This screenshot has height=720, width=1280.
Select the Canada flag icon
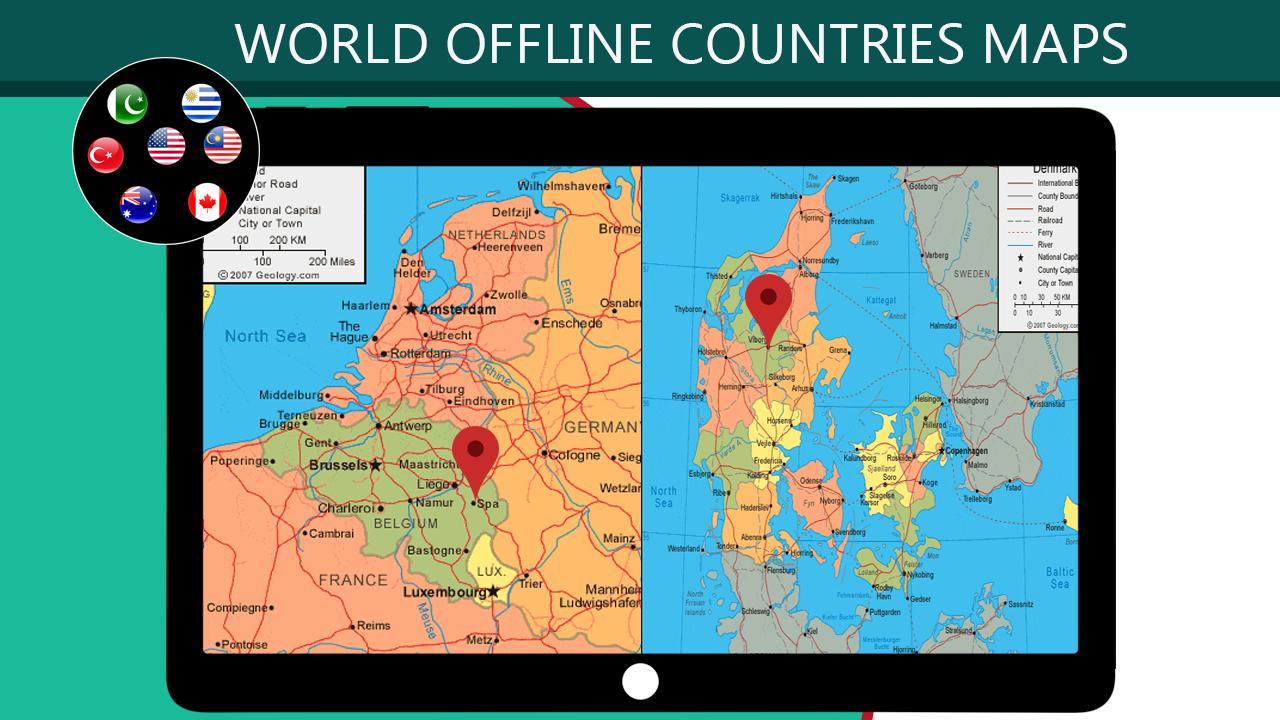207,203
